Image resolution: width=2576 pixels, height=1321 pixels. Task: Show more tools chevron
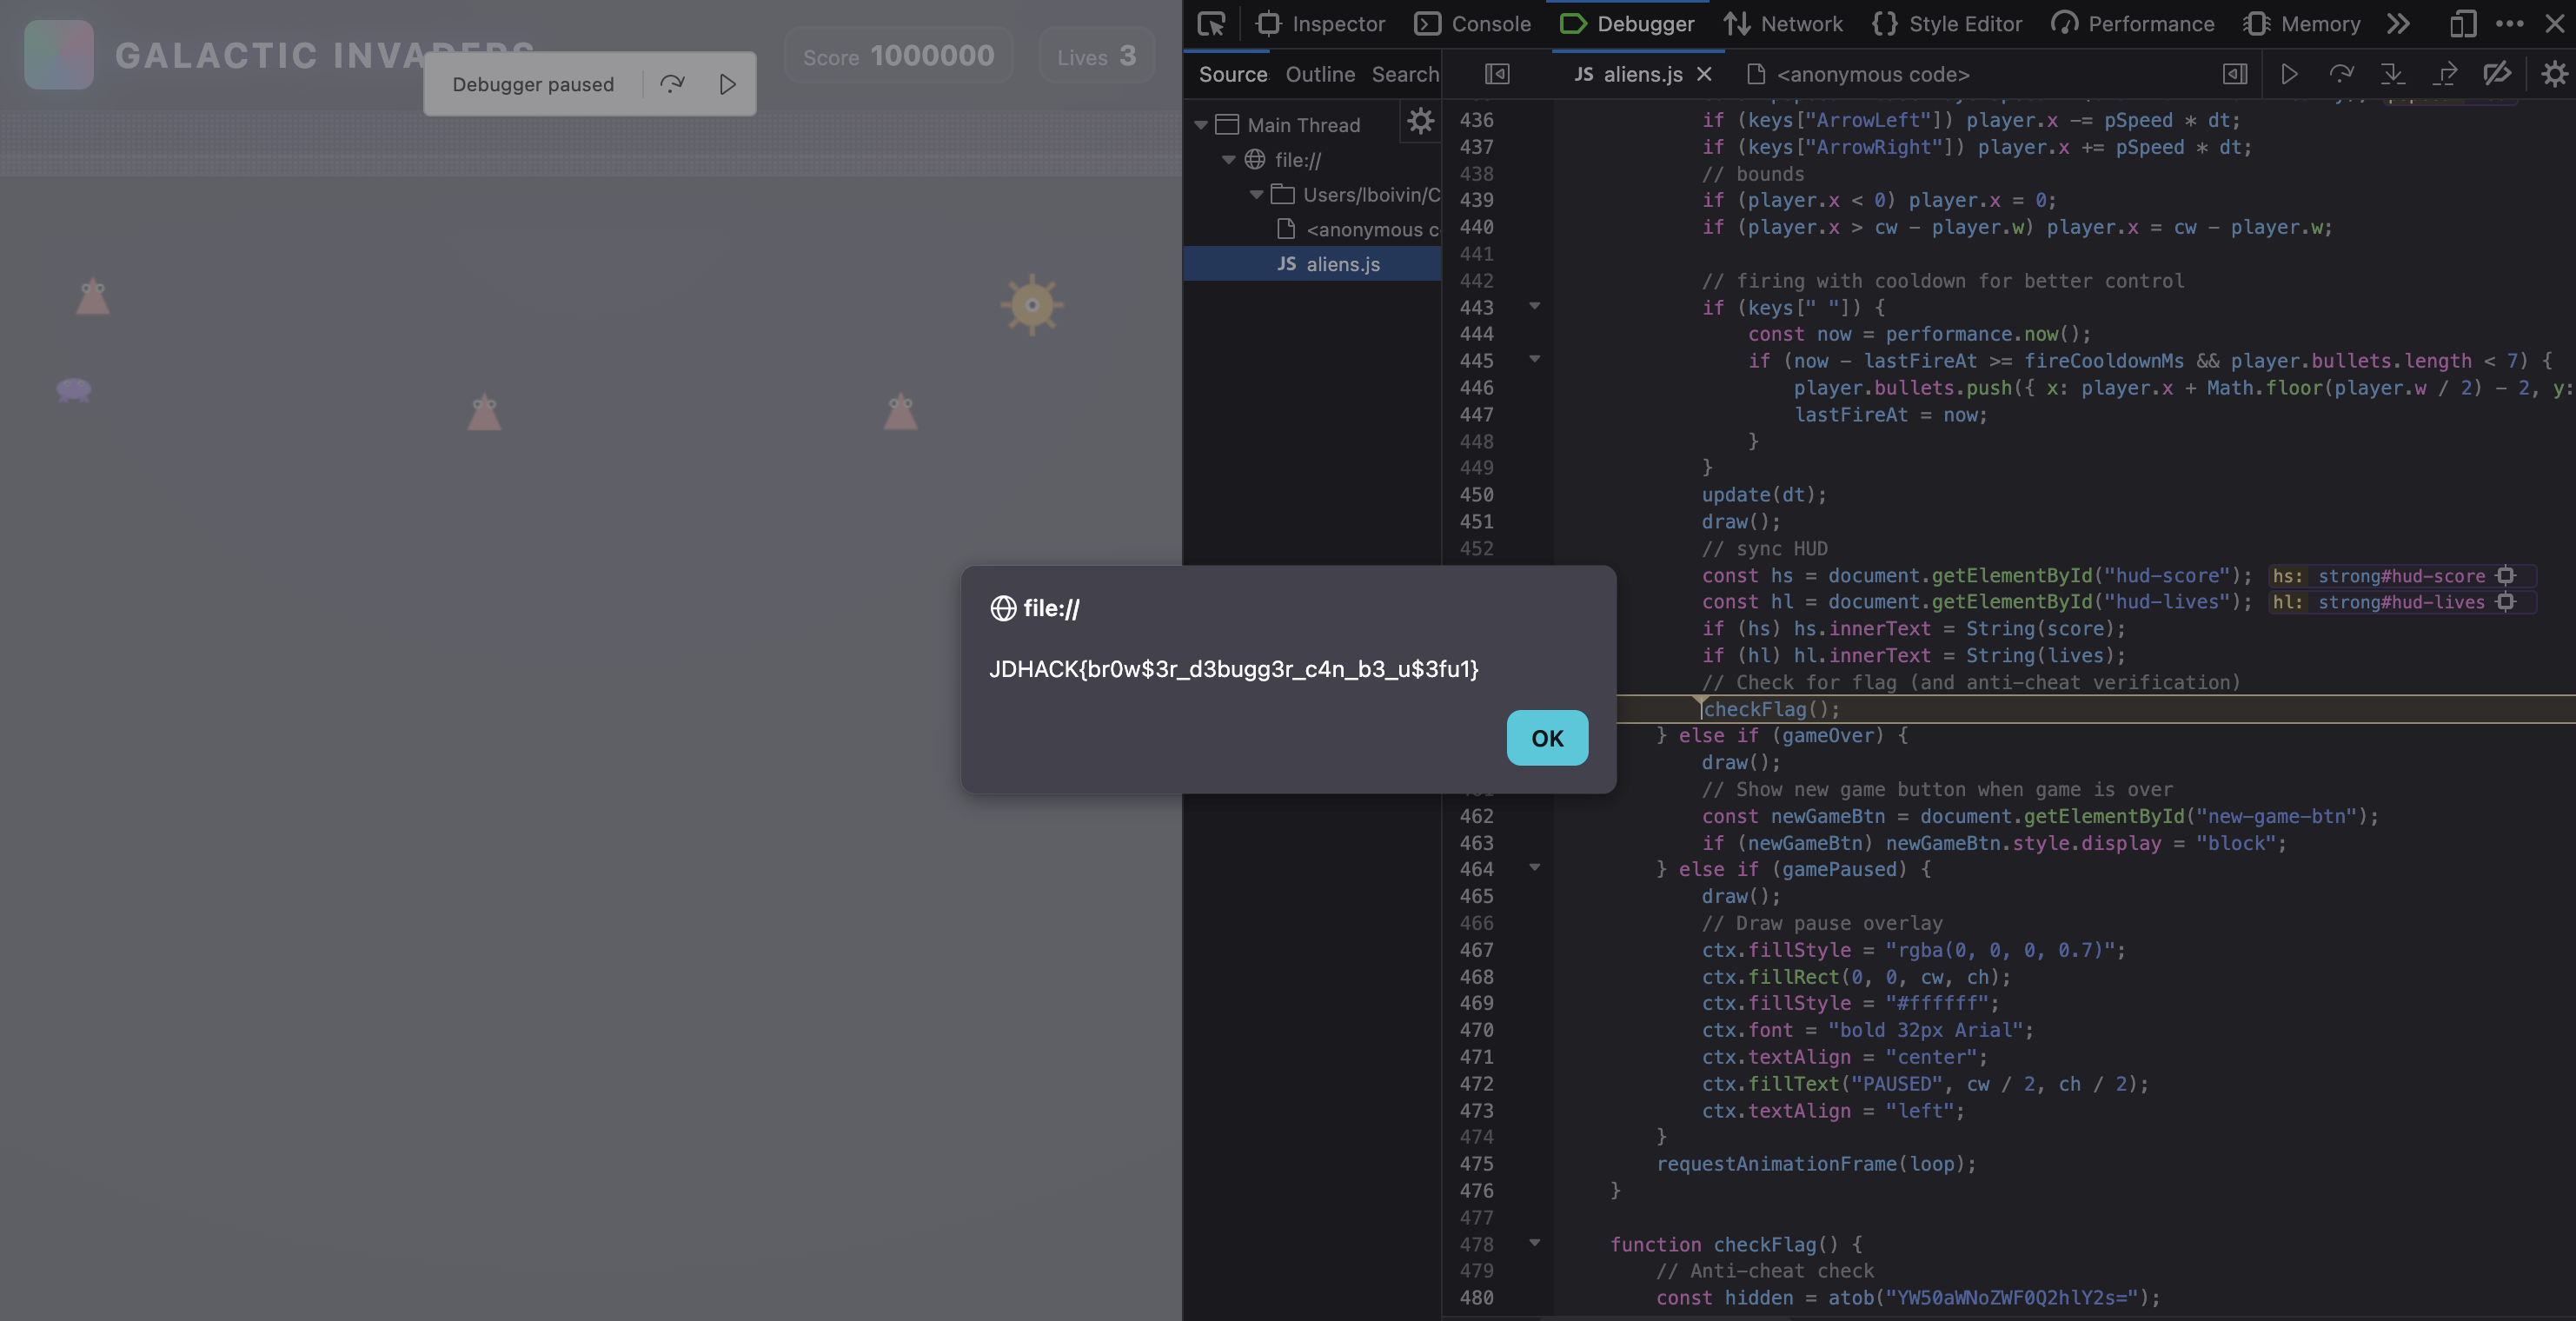[2398, 23]
